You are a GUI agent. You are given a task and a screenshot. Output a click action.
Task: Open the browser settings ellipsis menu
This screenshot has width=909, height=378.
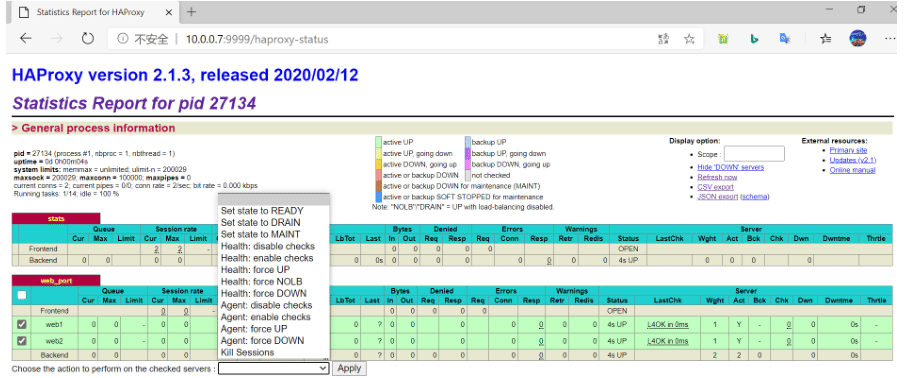click(890, 39)
